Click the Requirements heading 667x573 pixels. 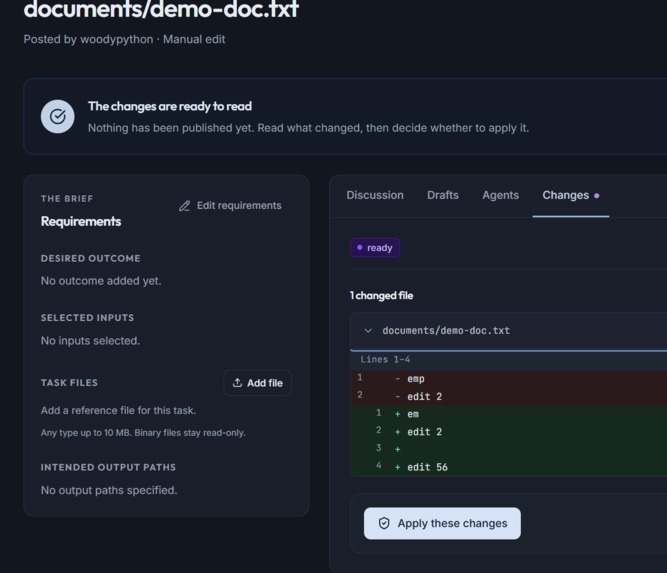(x=81, y=222)
